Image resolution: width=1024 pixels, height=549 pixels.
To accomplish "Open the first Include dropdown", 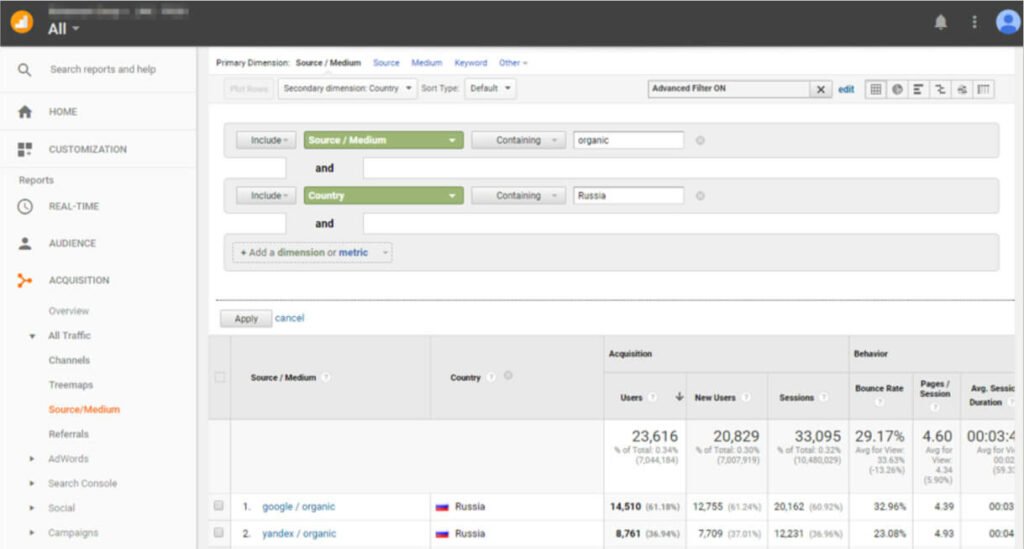I will (x=266, y=140).
